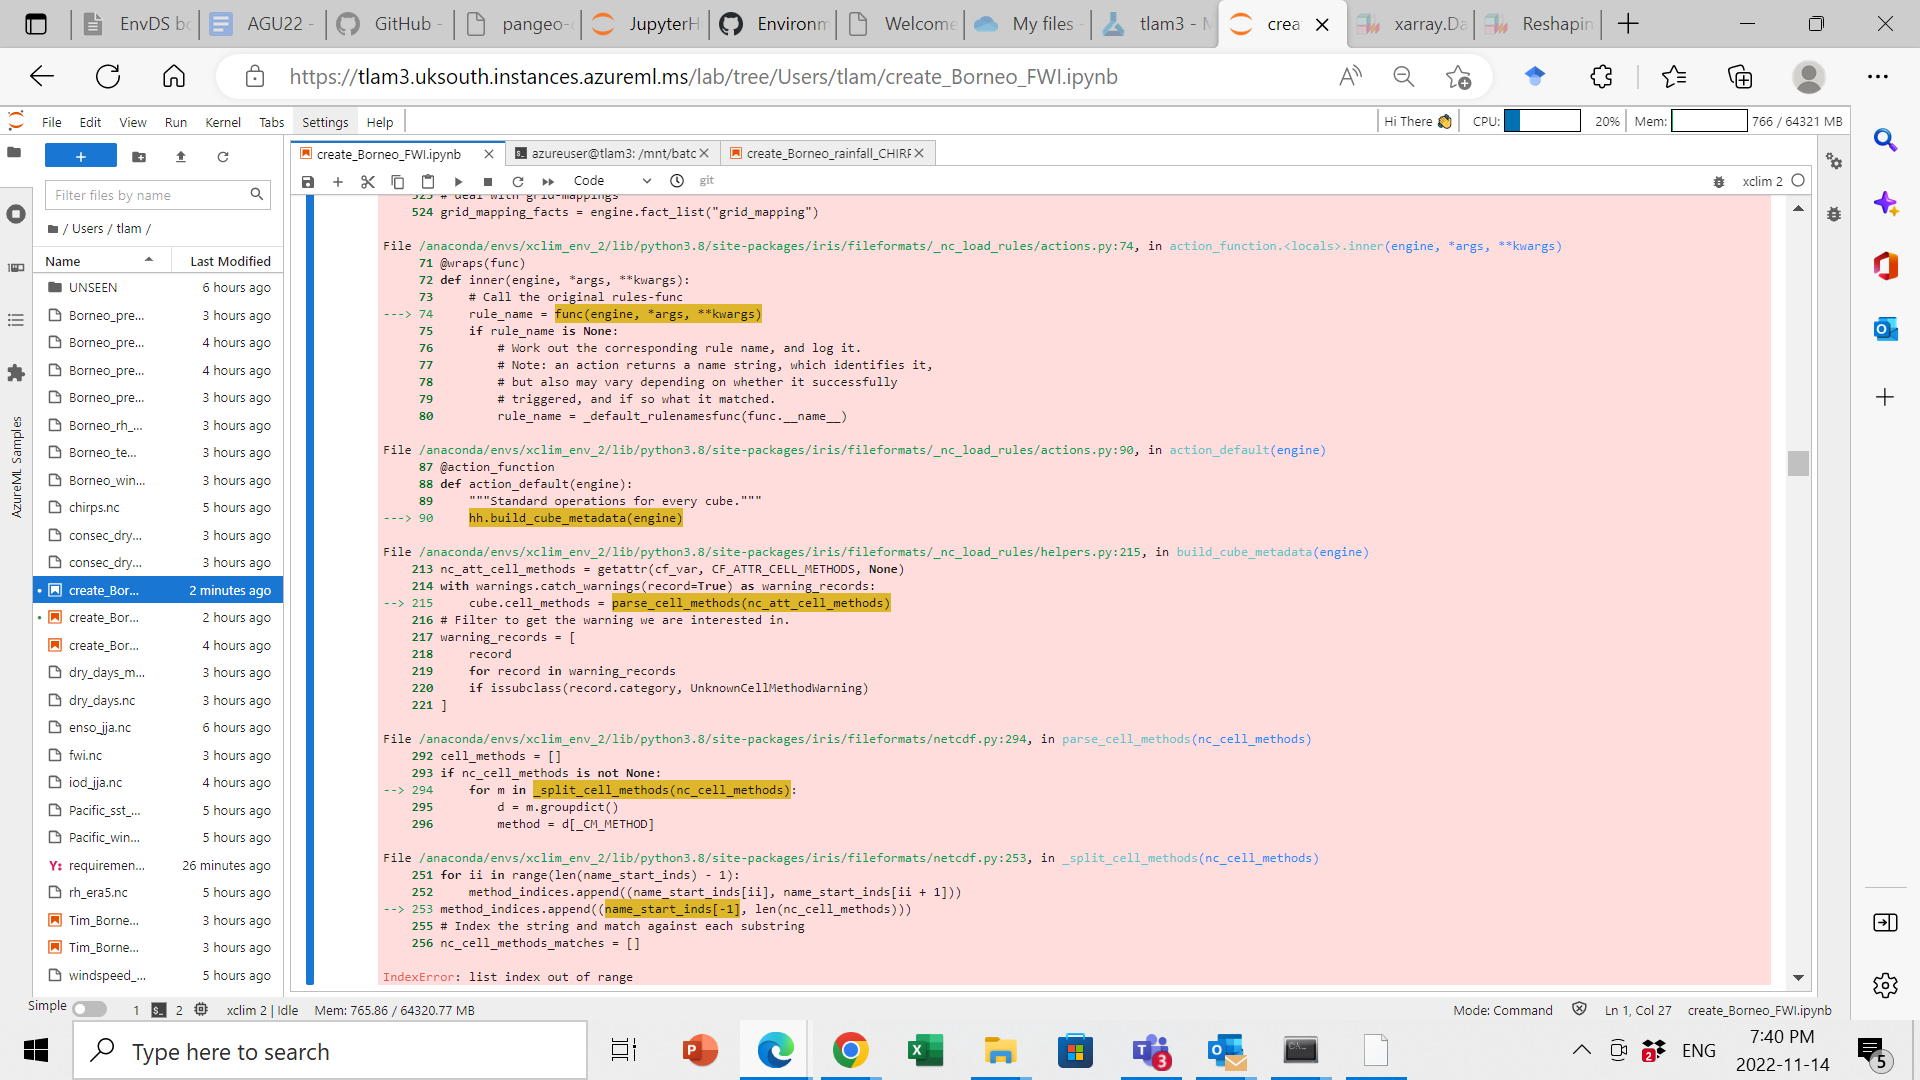Image resolution: width=1920 pixels, height=1080 pixels.
Task: Restart kernel and run all cells icon
Action: 548,181
